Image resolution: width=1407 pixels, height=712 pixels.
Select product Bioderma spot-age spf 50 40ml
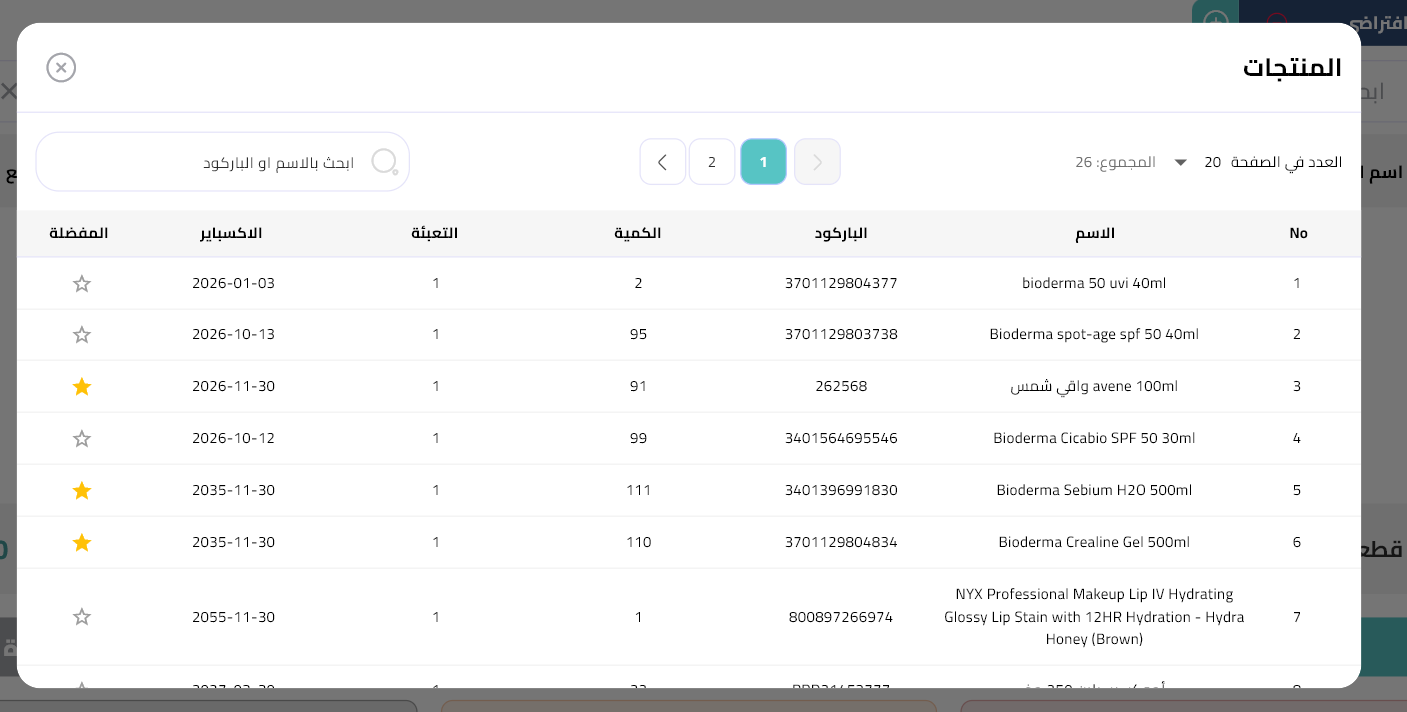coord(1094,334)
